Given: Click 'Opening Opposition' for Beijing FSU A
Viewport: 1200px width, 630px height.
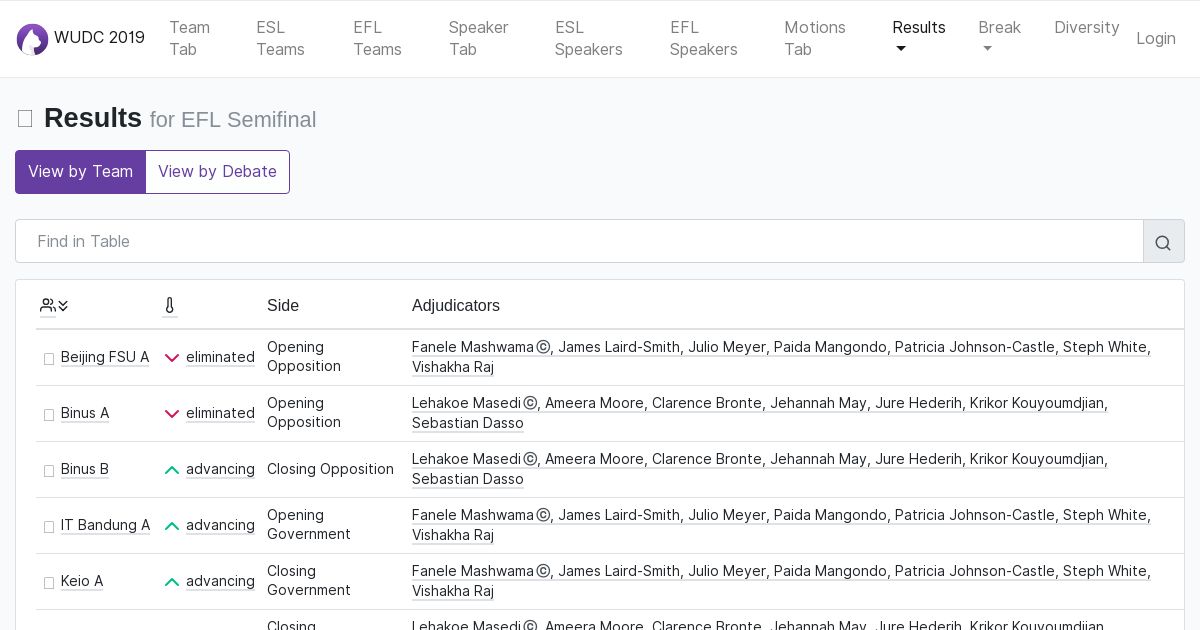Looking at the screenshot, I should point(304,357).
